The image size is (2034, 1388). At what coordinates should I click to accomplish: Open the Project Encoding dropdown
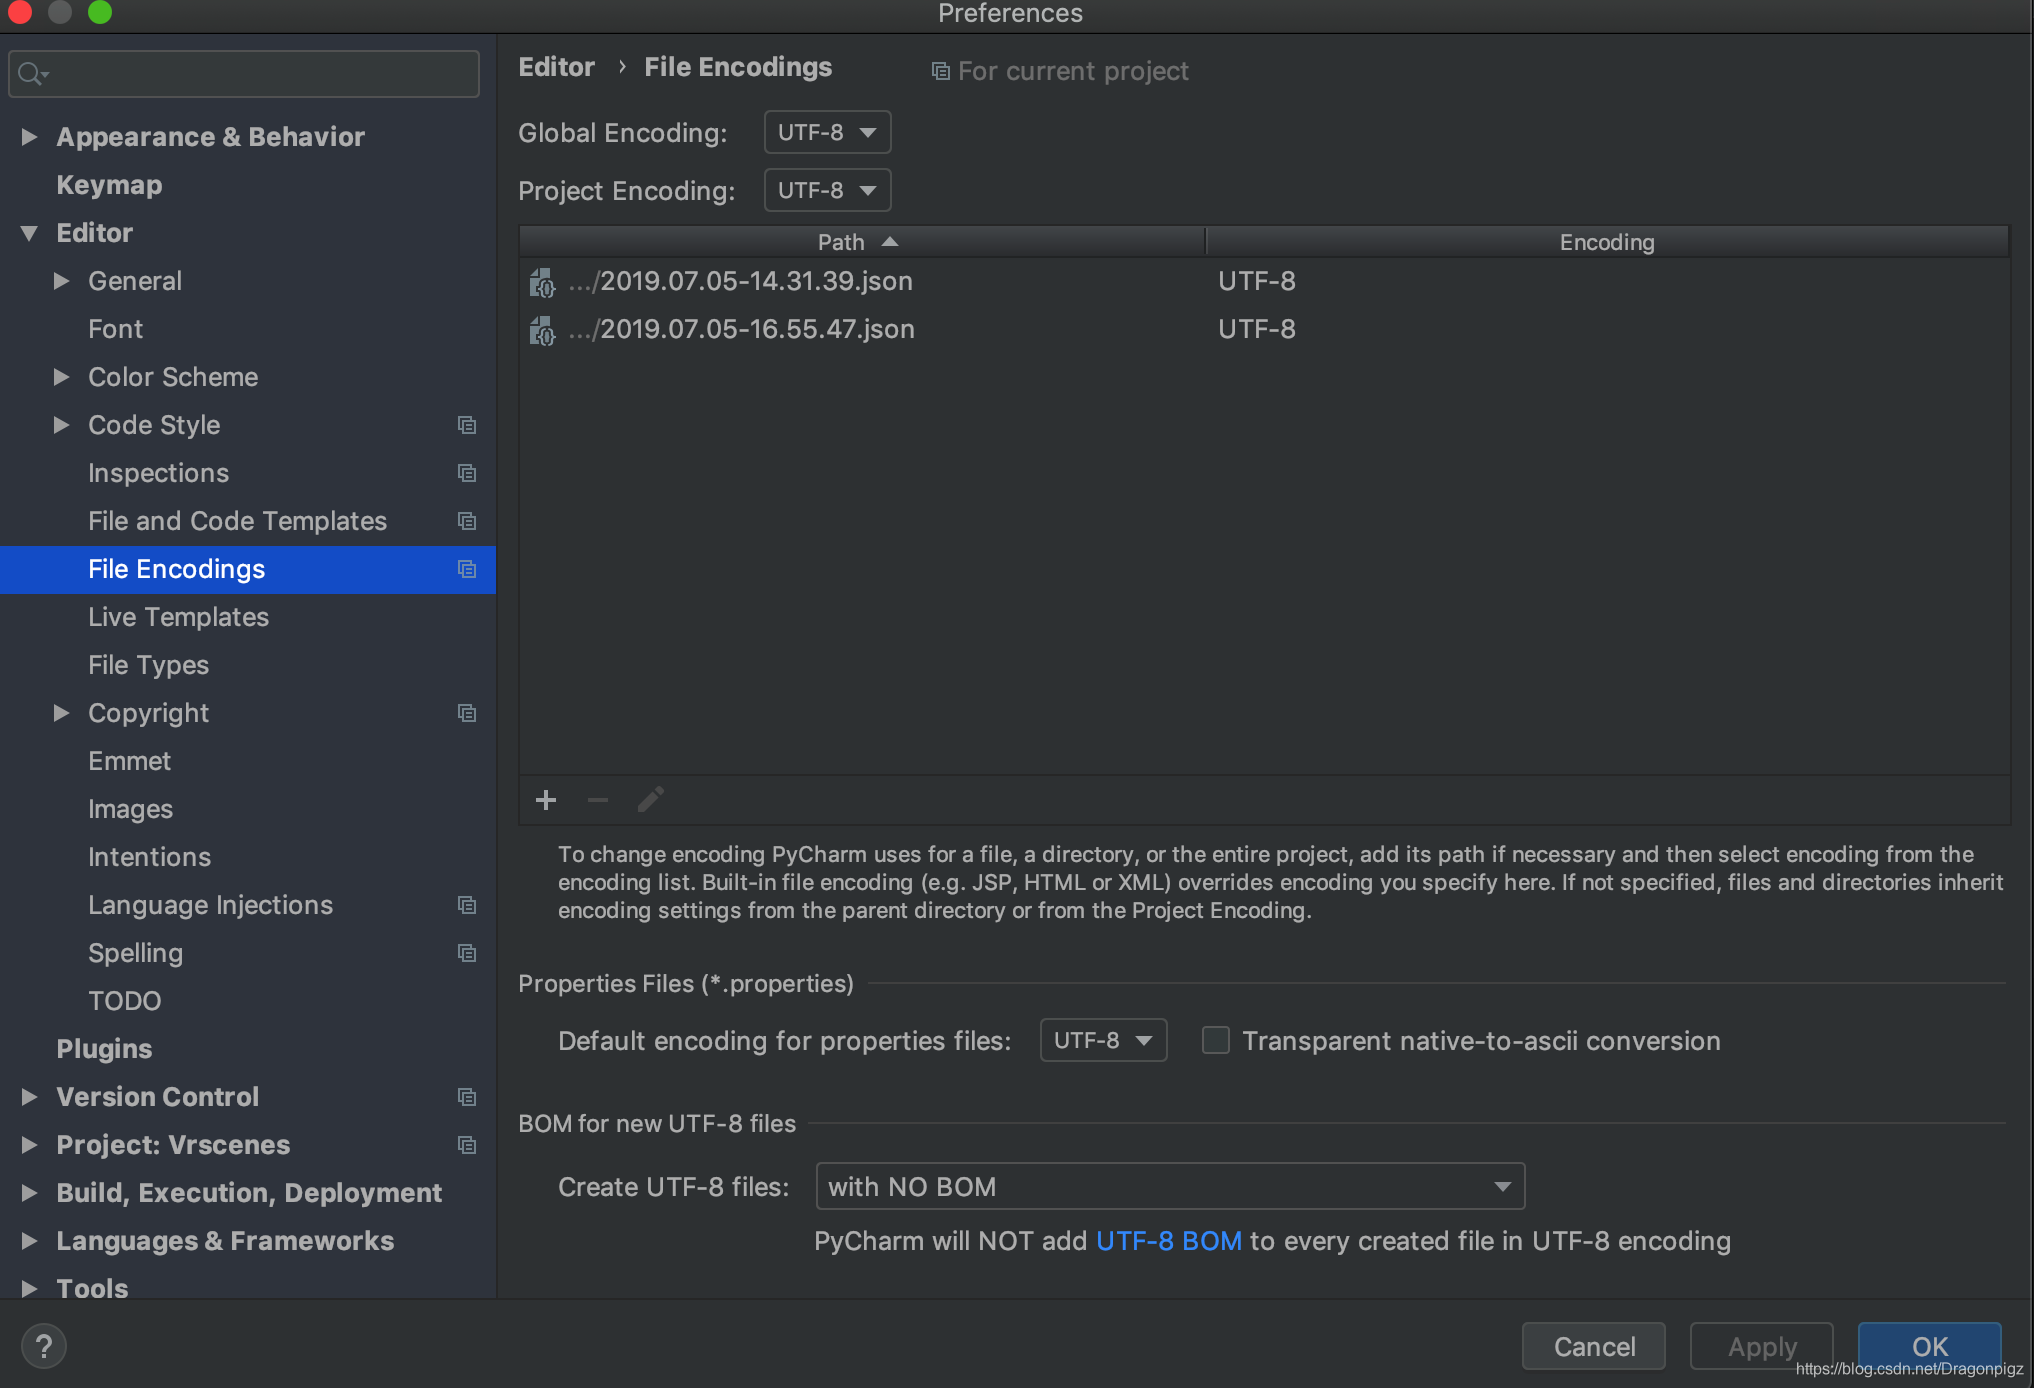pyautogui.click(x=827, y=190)
